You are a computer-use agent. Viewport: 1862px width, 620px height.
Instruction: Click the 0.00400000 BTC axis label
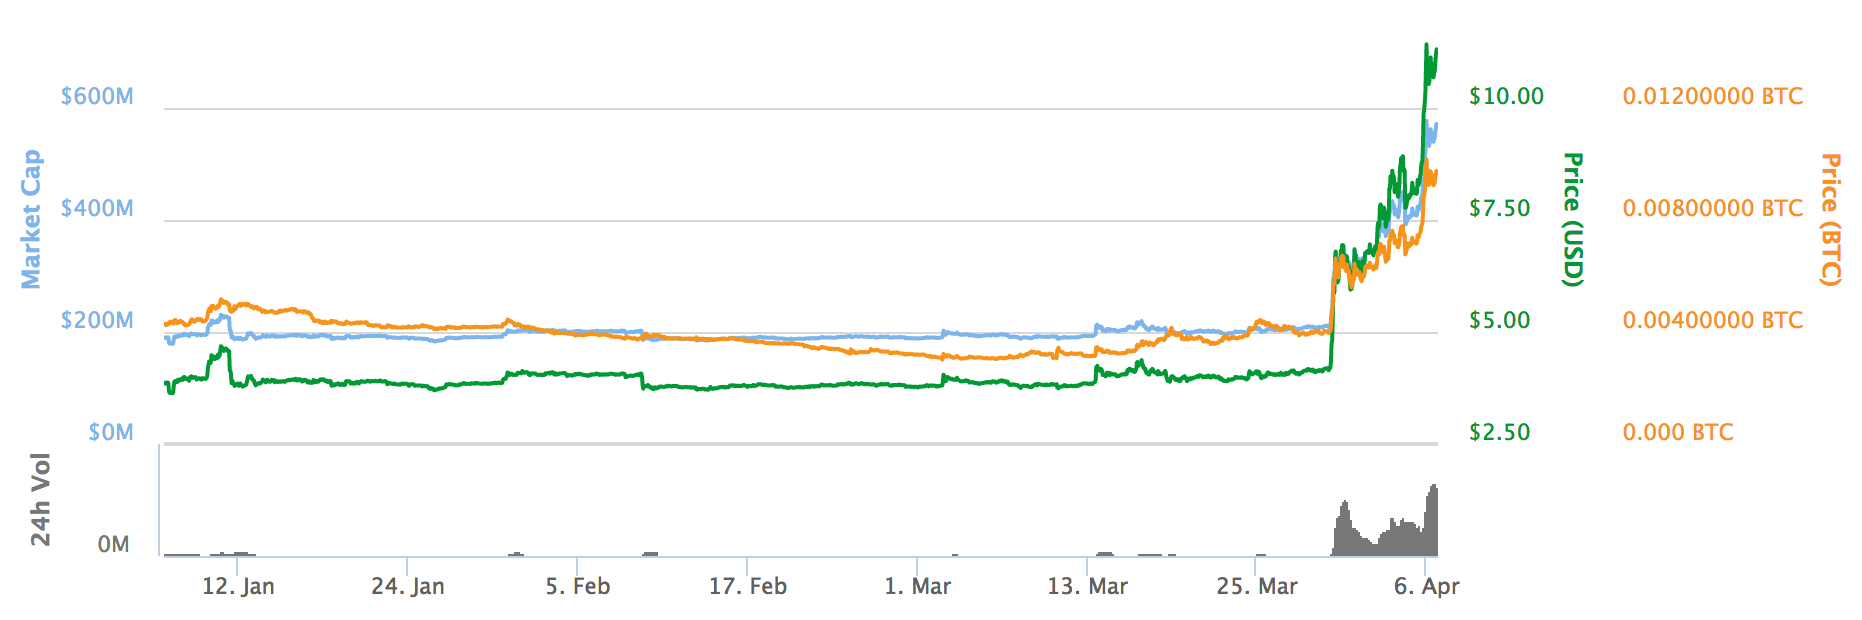1713,321
